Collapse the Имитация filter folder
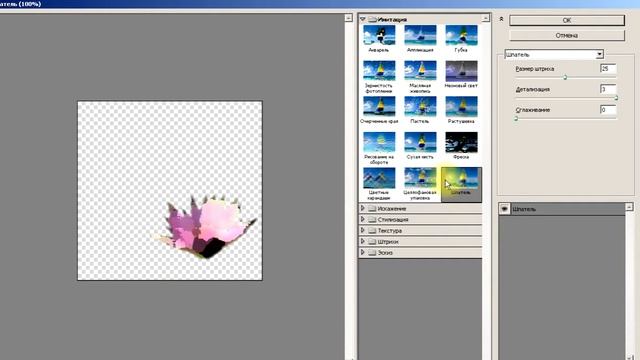Screen dimensions: 640x360 tap(362, 19)
